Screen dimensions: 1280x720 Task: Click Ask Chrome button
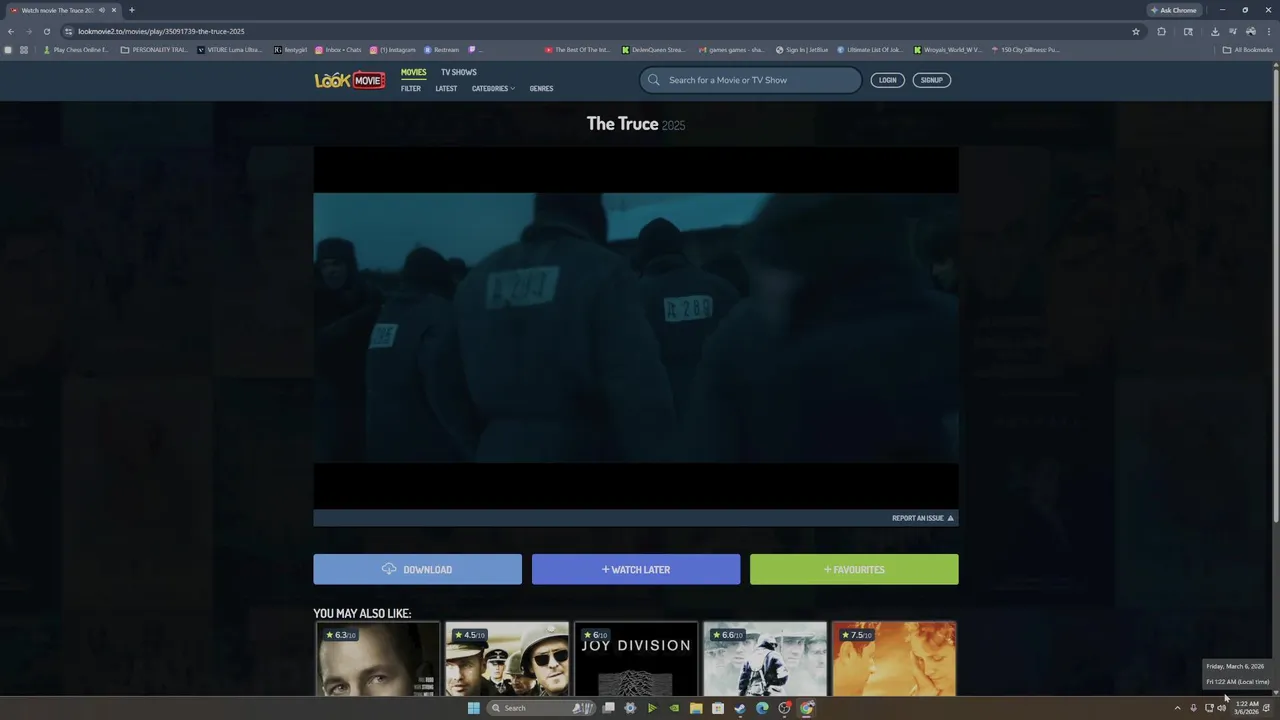tap(1173, 10)
